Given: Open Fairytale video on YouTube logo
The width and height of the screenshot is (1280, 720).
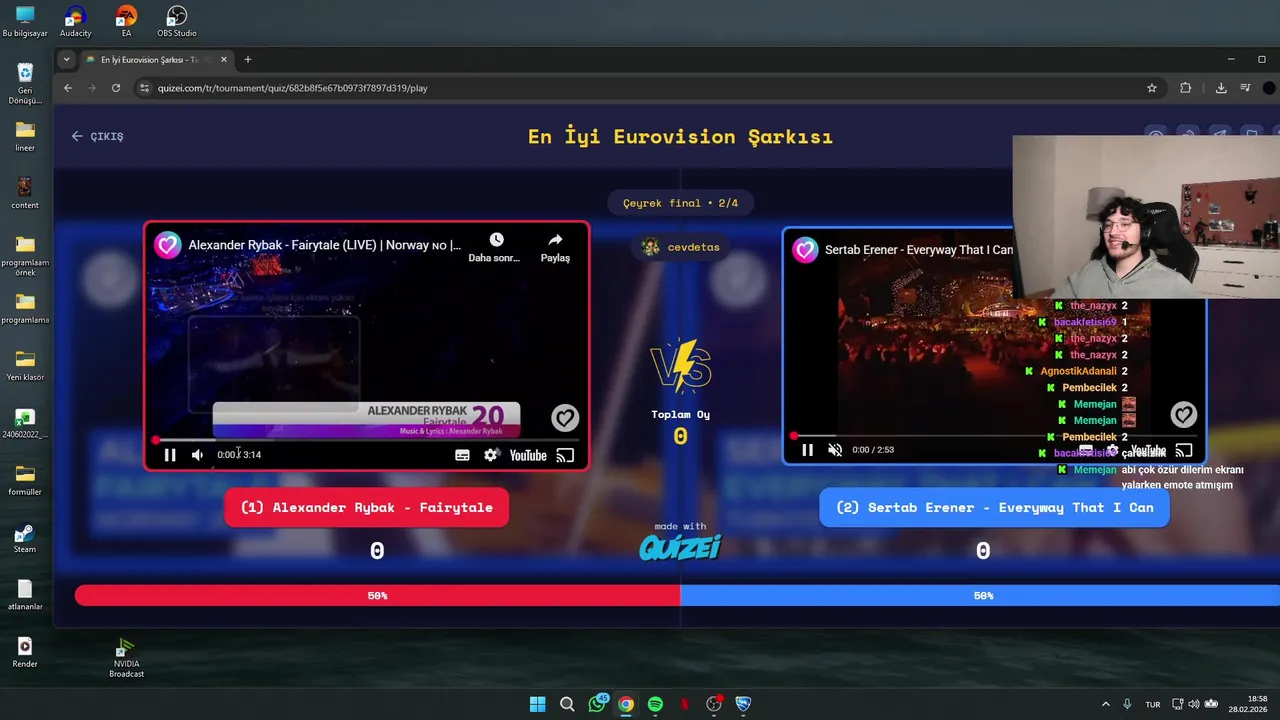Looking at the screenshot, I should 528,455.
